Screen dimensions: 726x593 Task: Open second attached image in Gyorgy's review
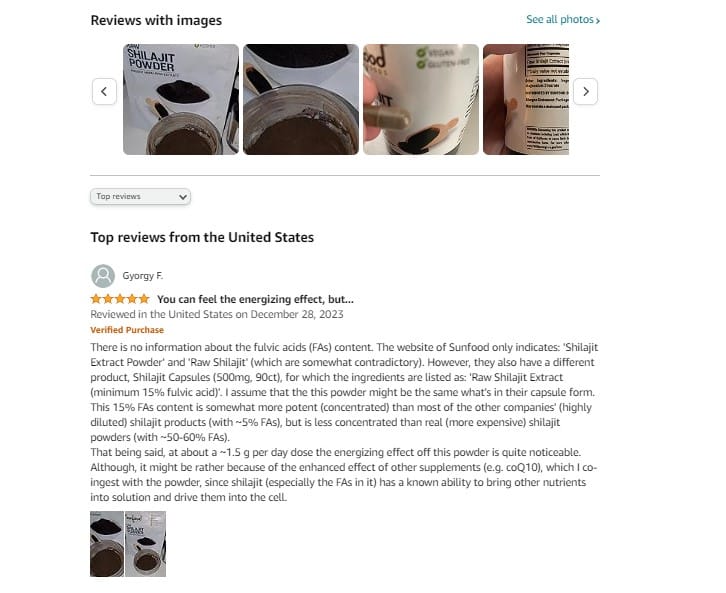[145, 544]
